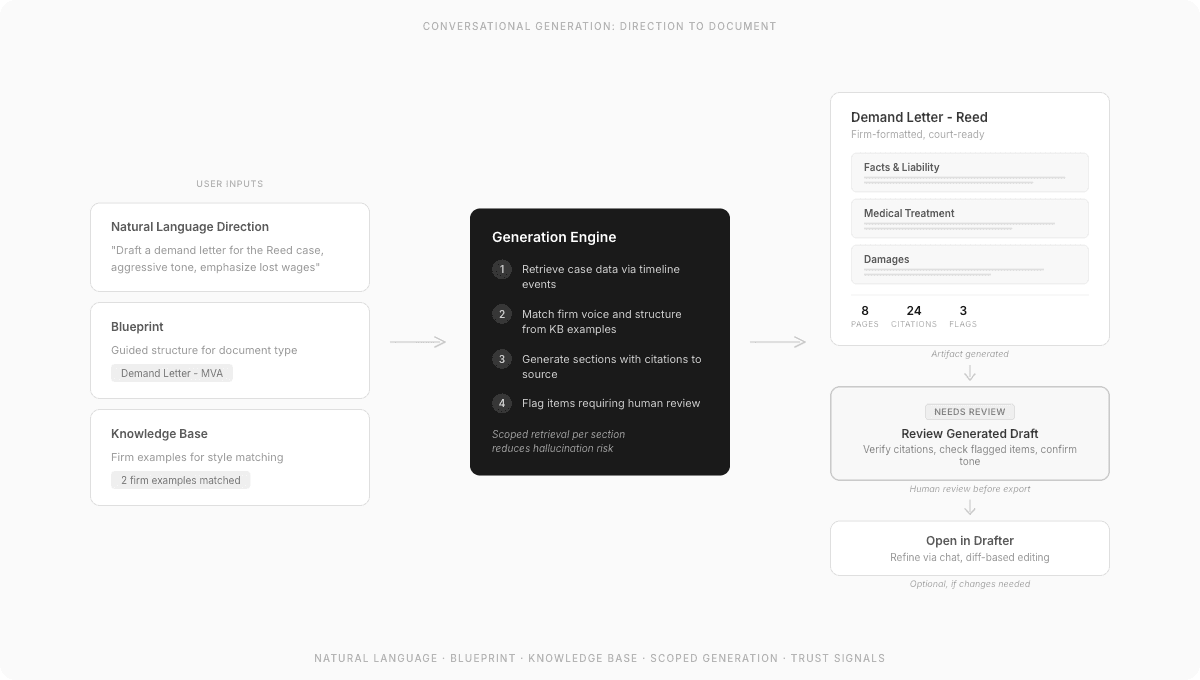Select 'Retrieve case data via timeline events' text
This screenshot has height=680, width=1200.
pyautogui.click(x=601, y=277)
